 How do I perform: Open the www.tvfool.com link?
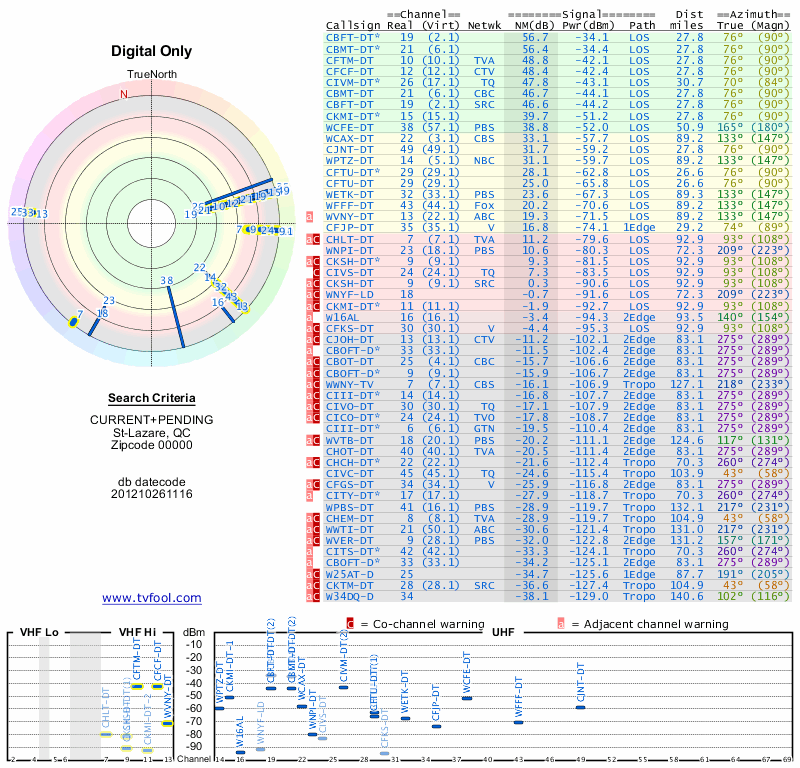click(x=152, y=598)
